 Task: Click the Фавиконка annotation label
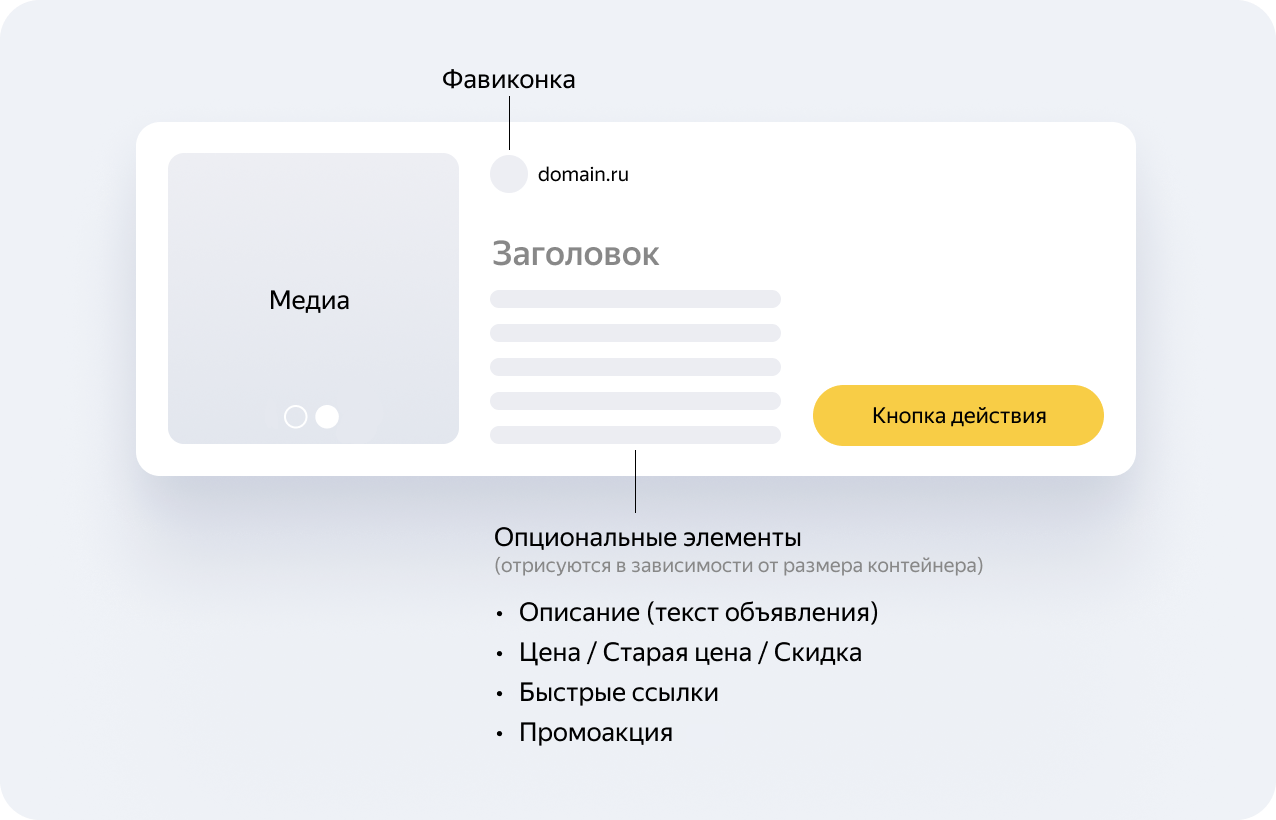[x=508, y=80]
